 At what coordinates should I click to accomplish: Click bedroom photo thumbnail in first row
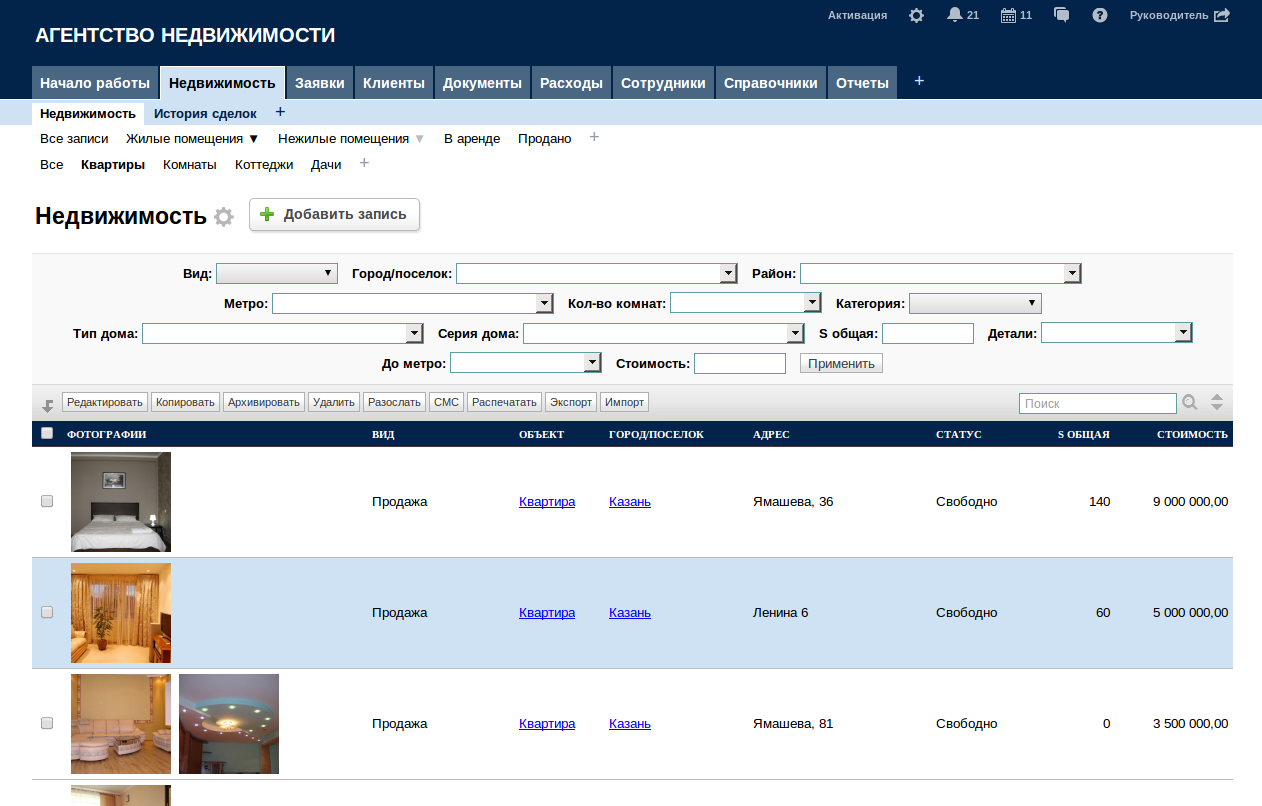(x=121, y=502)
